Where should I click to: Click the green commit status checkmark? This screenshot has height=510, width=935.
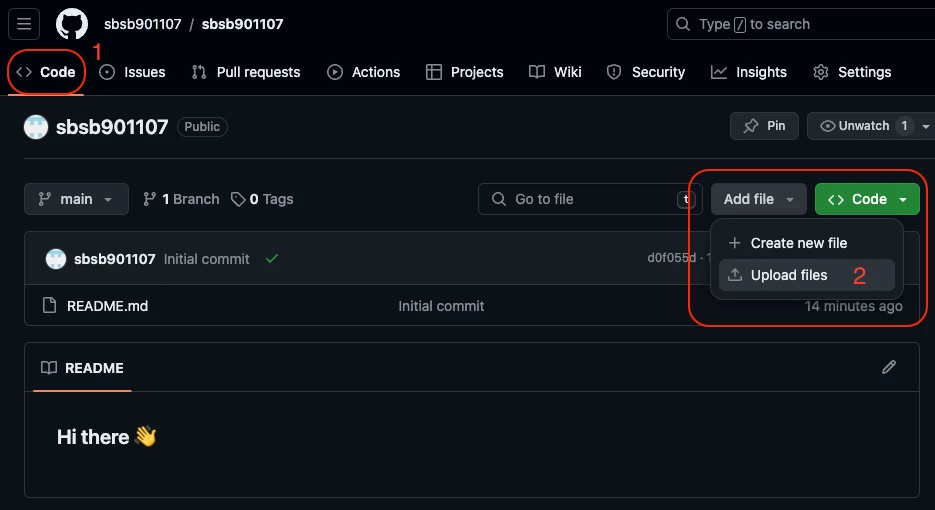click(x=272, y=258)
